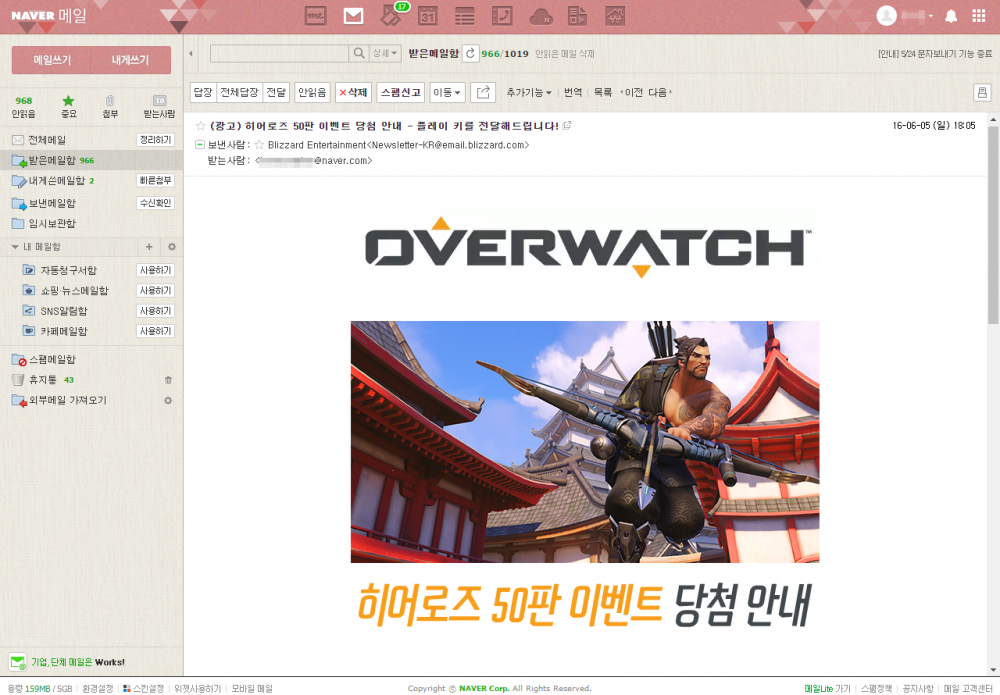This screenshot has width=1000, height=695.
Task: Toggle star next to Blizzard Entertainment sender
Action: (259, 145)
